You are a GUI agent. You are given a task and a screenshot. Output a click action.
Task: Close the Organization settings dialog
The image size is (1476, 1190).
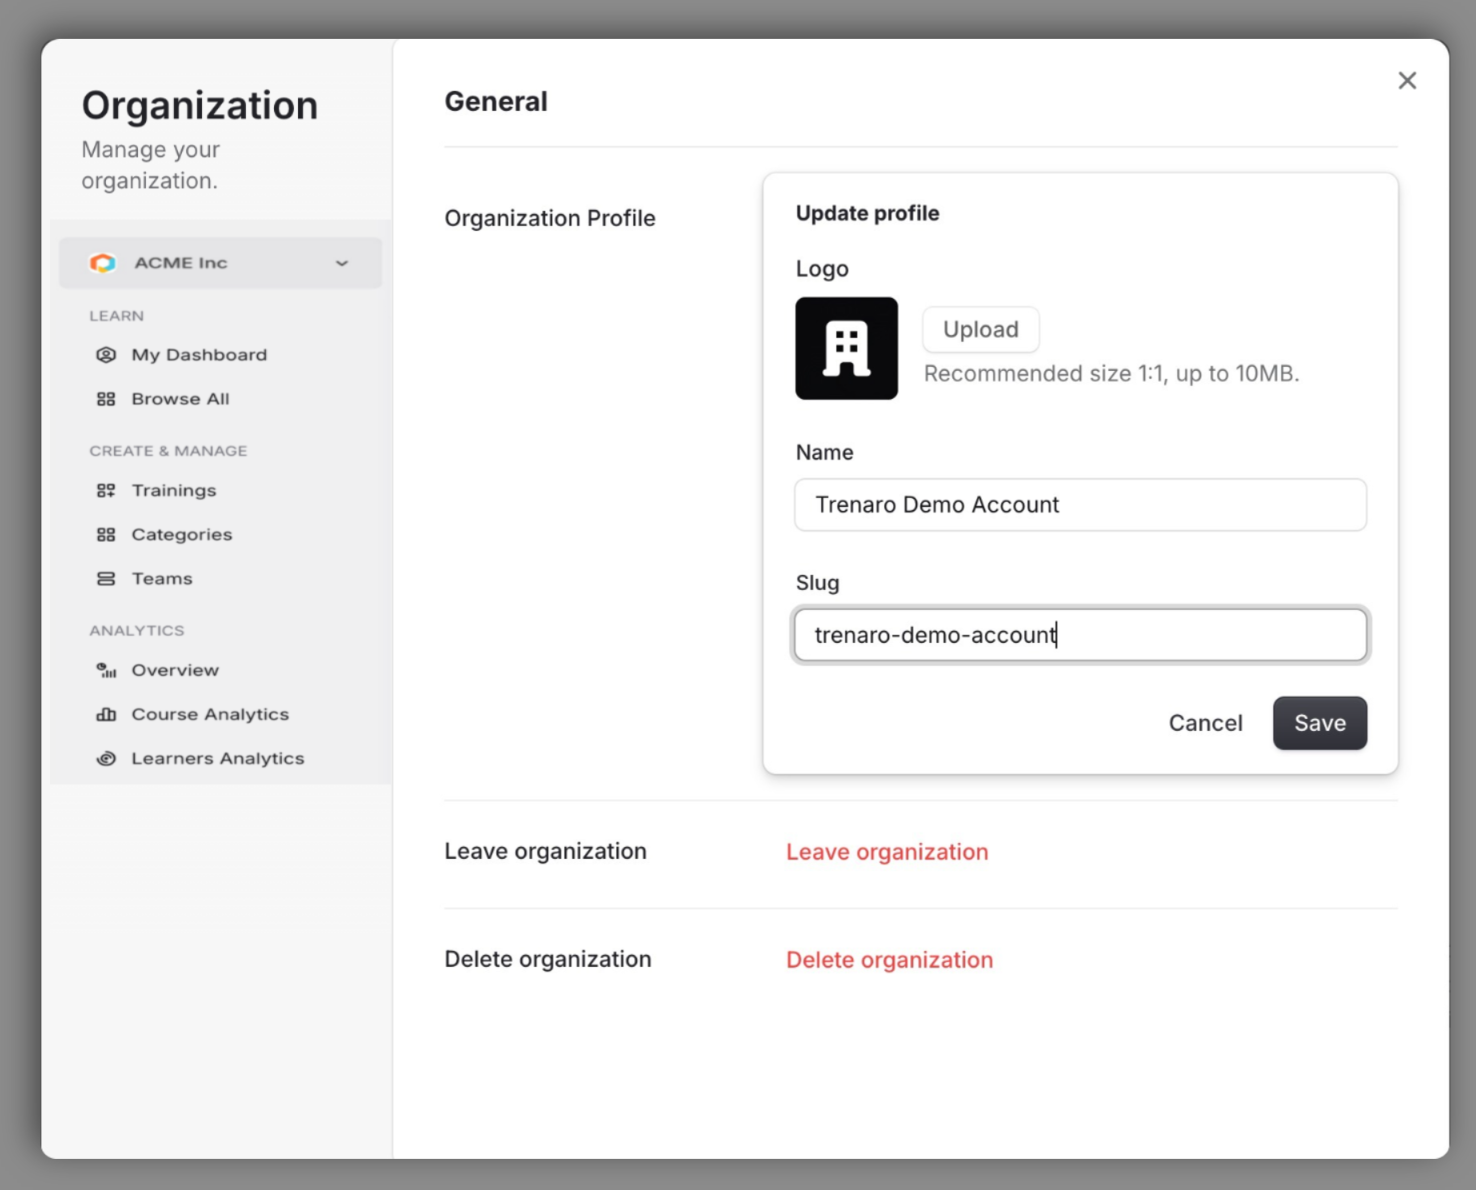click(1407, 80)
